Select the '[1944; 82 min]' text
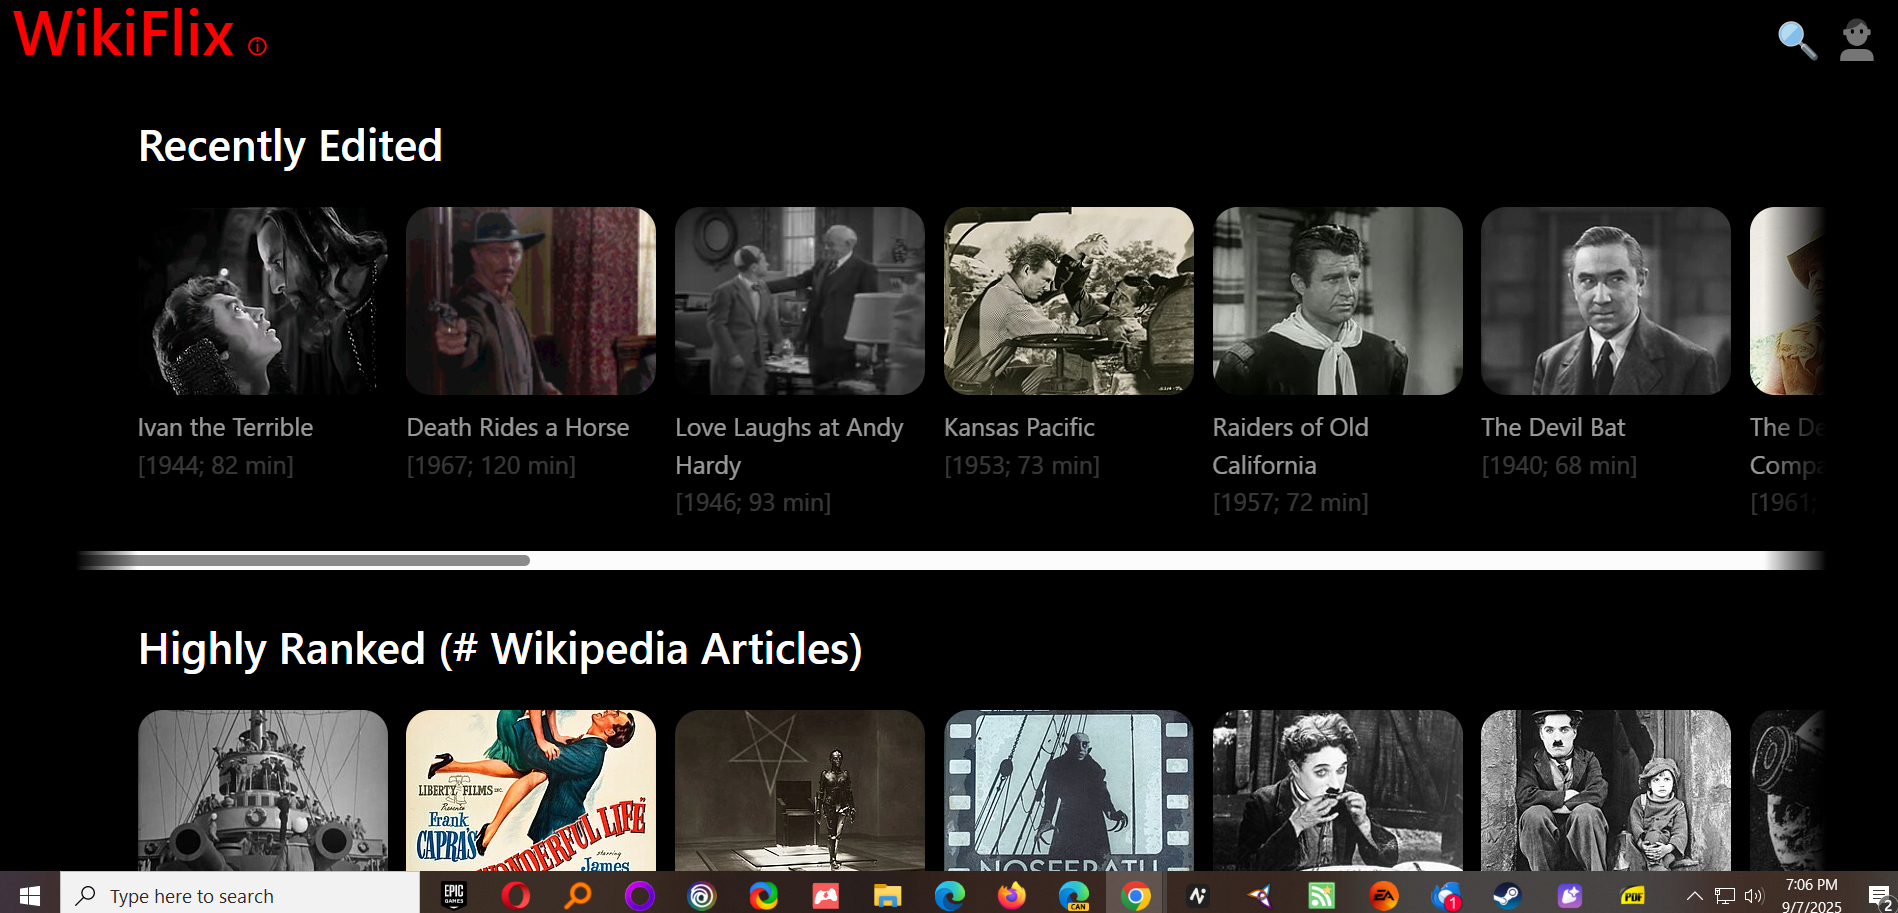 pos(216,465)
